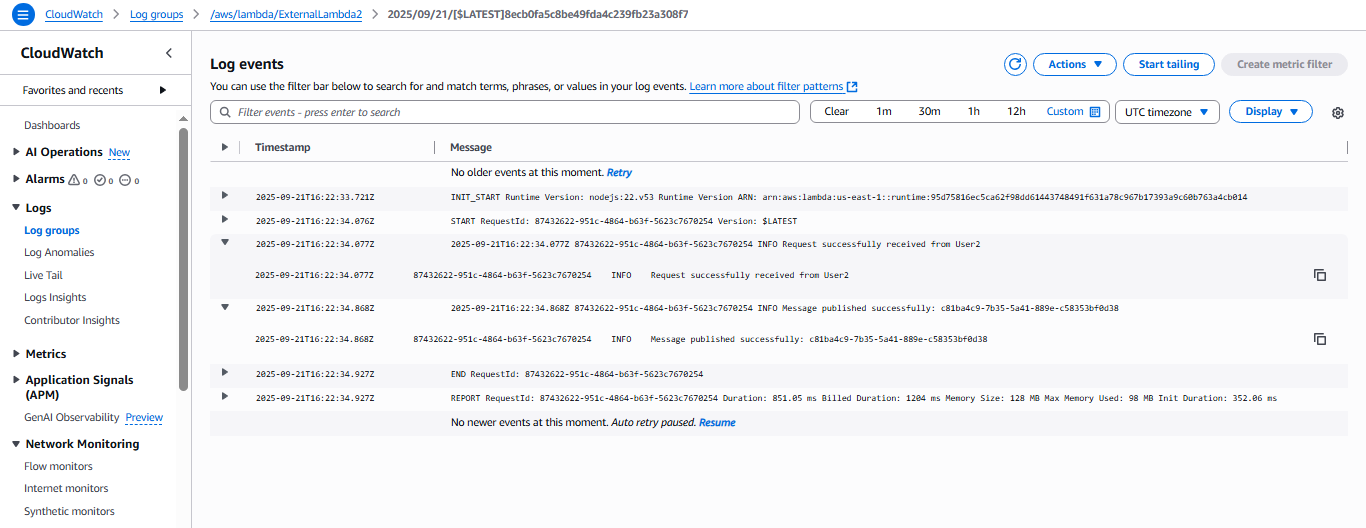Viewport: 1366px width, 528px height.
Task: Click the Start tailing button
Action: 1169,64
